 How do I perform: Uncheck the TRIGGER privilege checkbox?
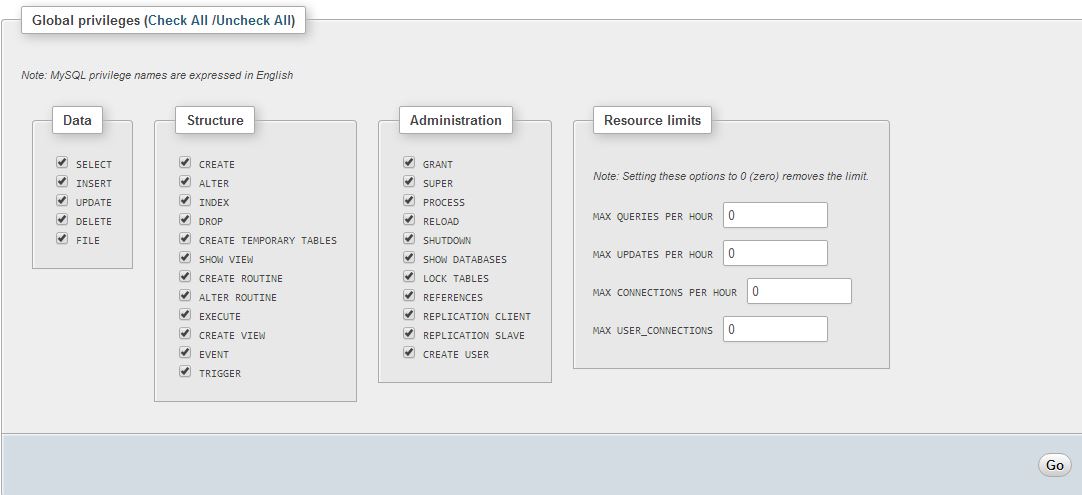pyautogui.click(x=185, y=372)
